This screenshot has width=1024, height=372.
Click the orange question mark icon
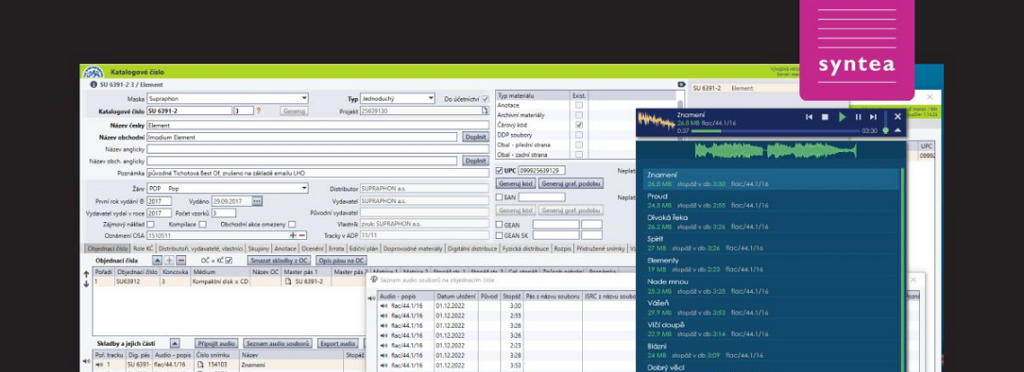coord(259,111)
